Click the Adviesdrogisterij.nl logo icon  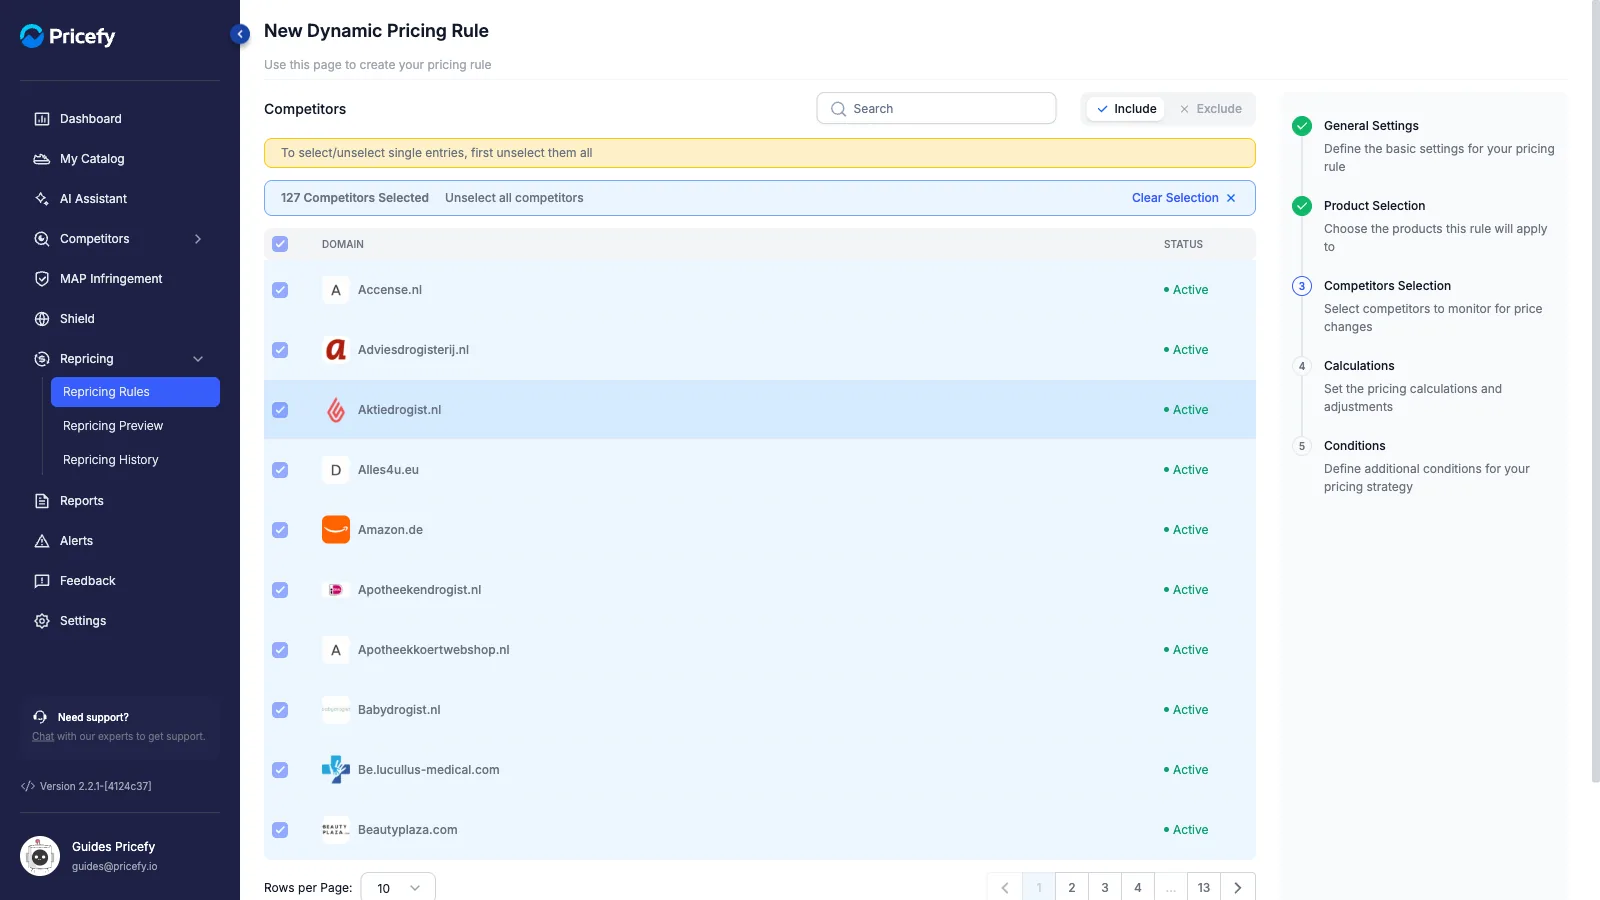tap(336, 350)
